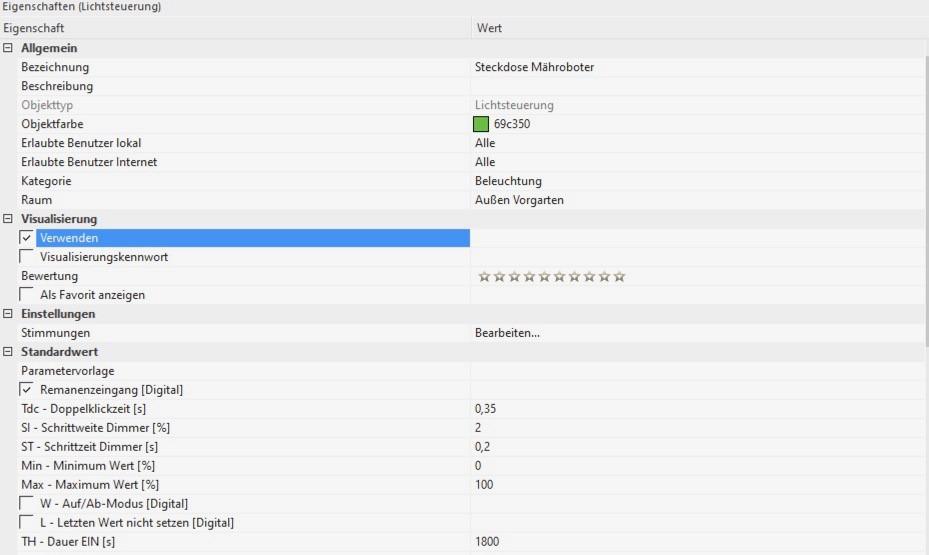929x555 pixels.
Task: Click the hex color code 69c350
Action: [512, 124]
